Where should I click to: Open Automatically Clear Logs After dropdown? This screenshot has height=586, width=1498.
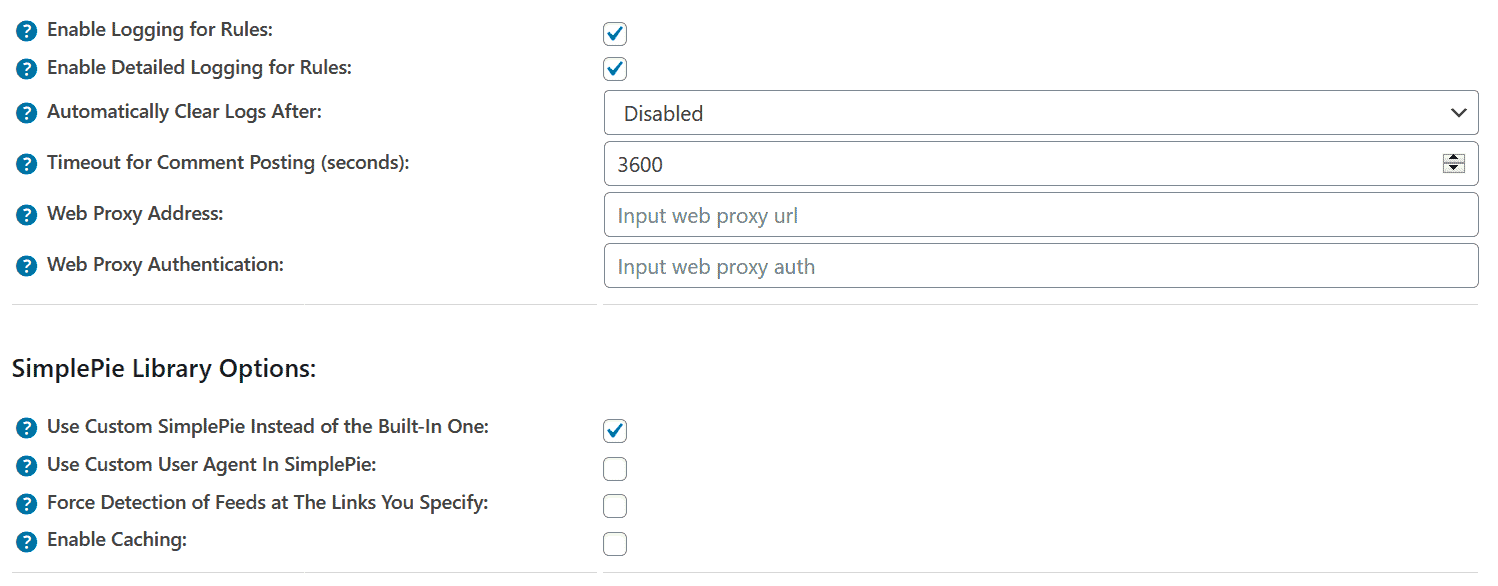(x=1040, y=113)
